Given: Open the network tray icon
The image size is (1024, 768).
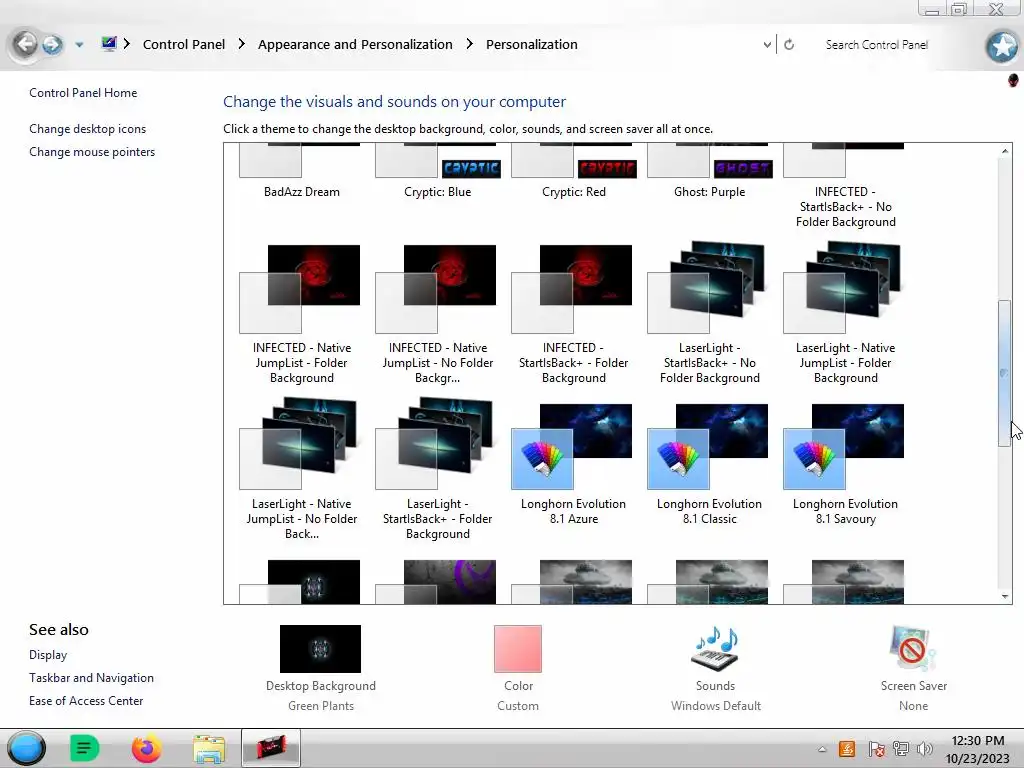Looking at the screenshot, I should pyautogui.click(x=901, y=748).
